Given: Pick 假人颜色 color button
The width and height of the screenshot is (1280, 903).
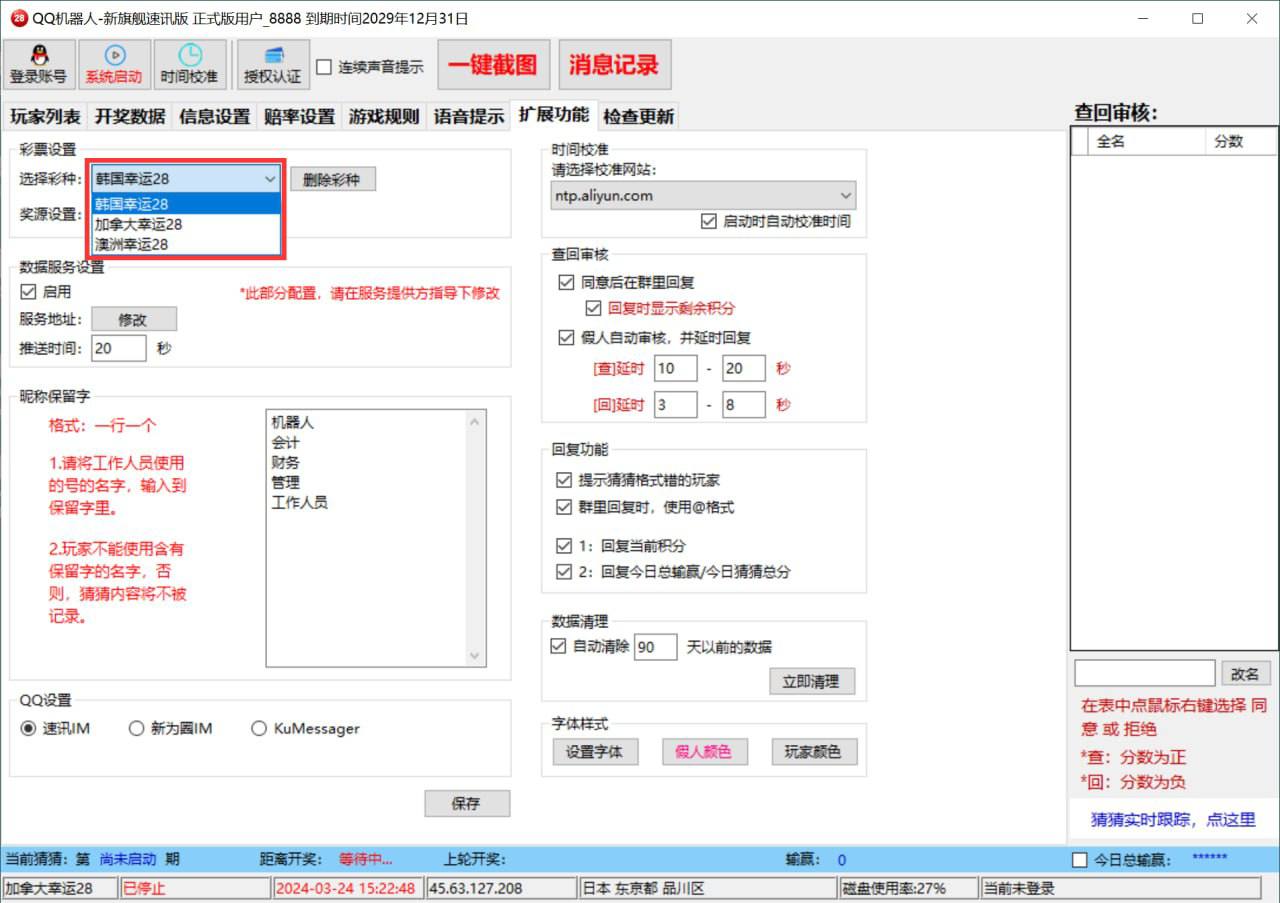Looking at the screenshot, I should coord(704,752).
